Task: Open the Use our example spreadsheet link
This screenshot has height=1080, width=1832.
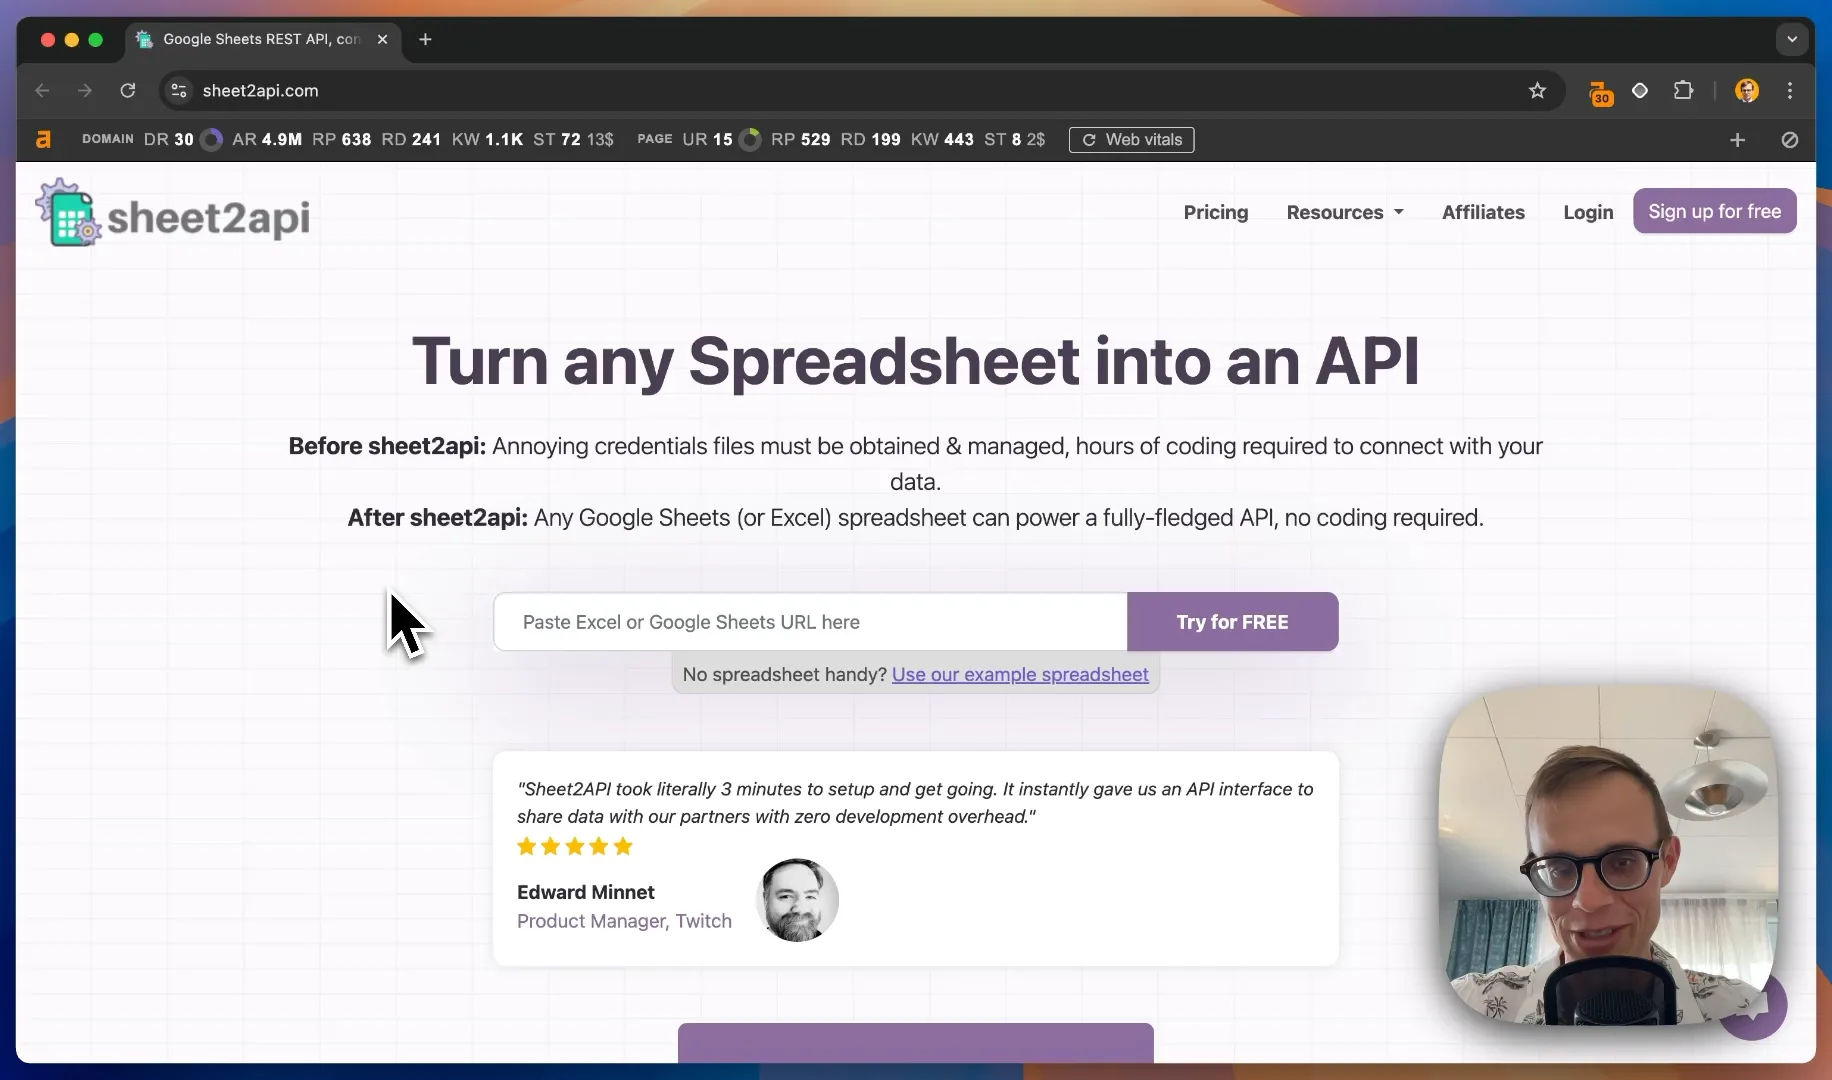Action: point(1020,675)
